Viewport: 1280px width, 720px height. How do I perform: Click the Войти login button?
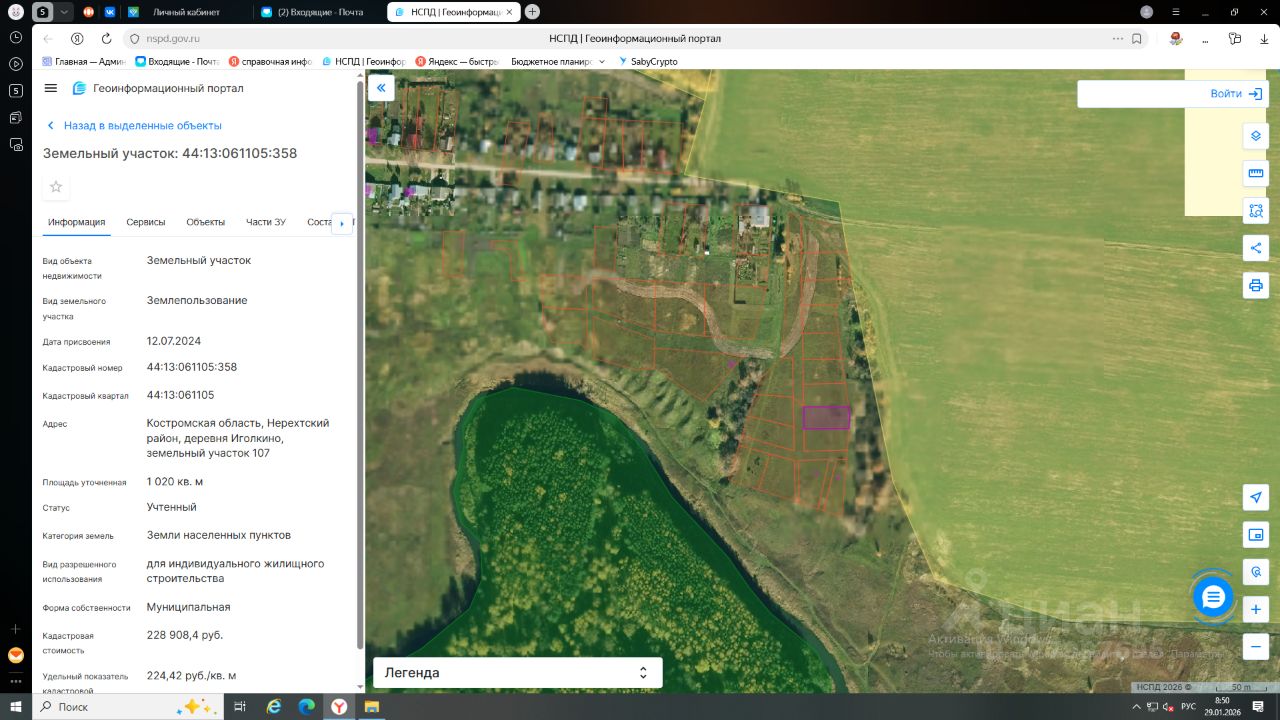pyautogui.click(x=1239, y=94)
